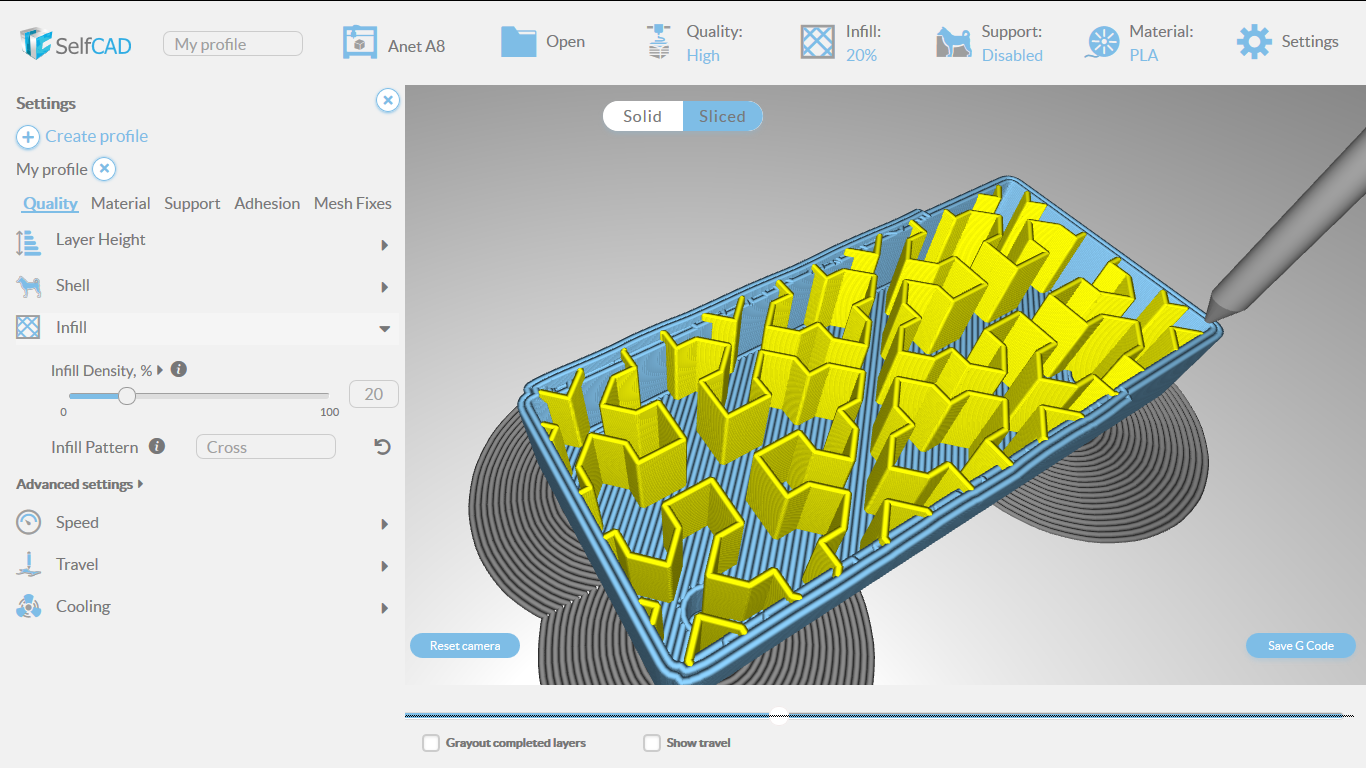The height and width of the screenshot is (768, 1366).
Task: Expand the Shell section arrow
Action: 385,288
